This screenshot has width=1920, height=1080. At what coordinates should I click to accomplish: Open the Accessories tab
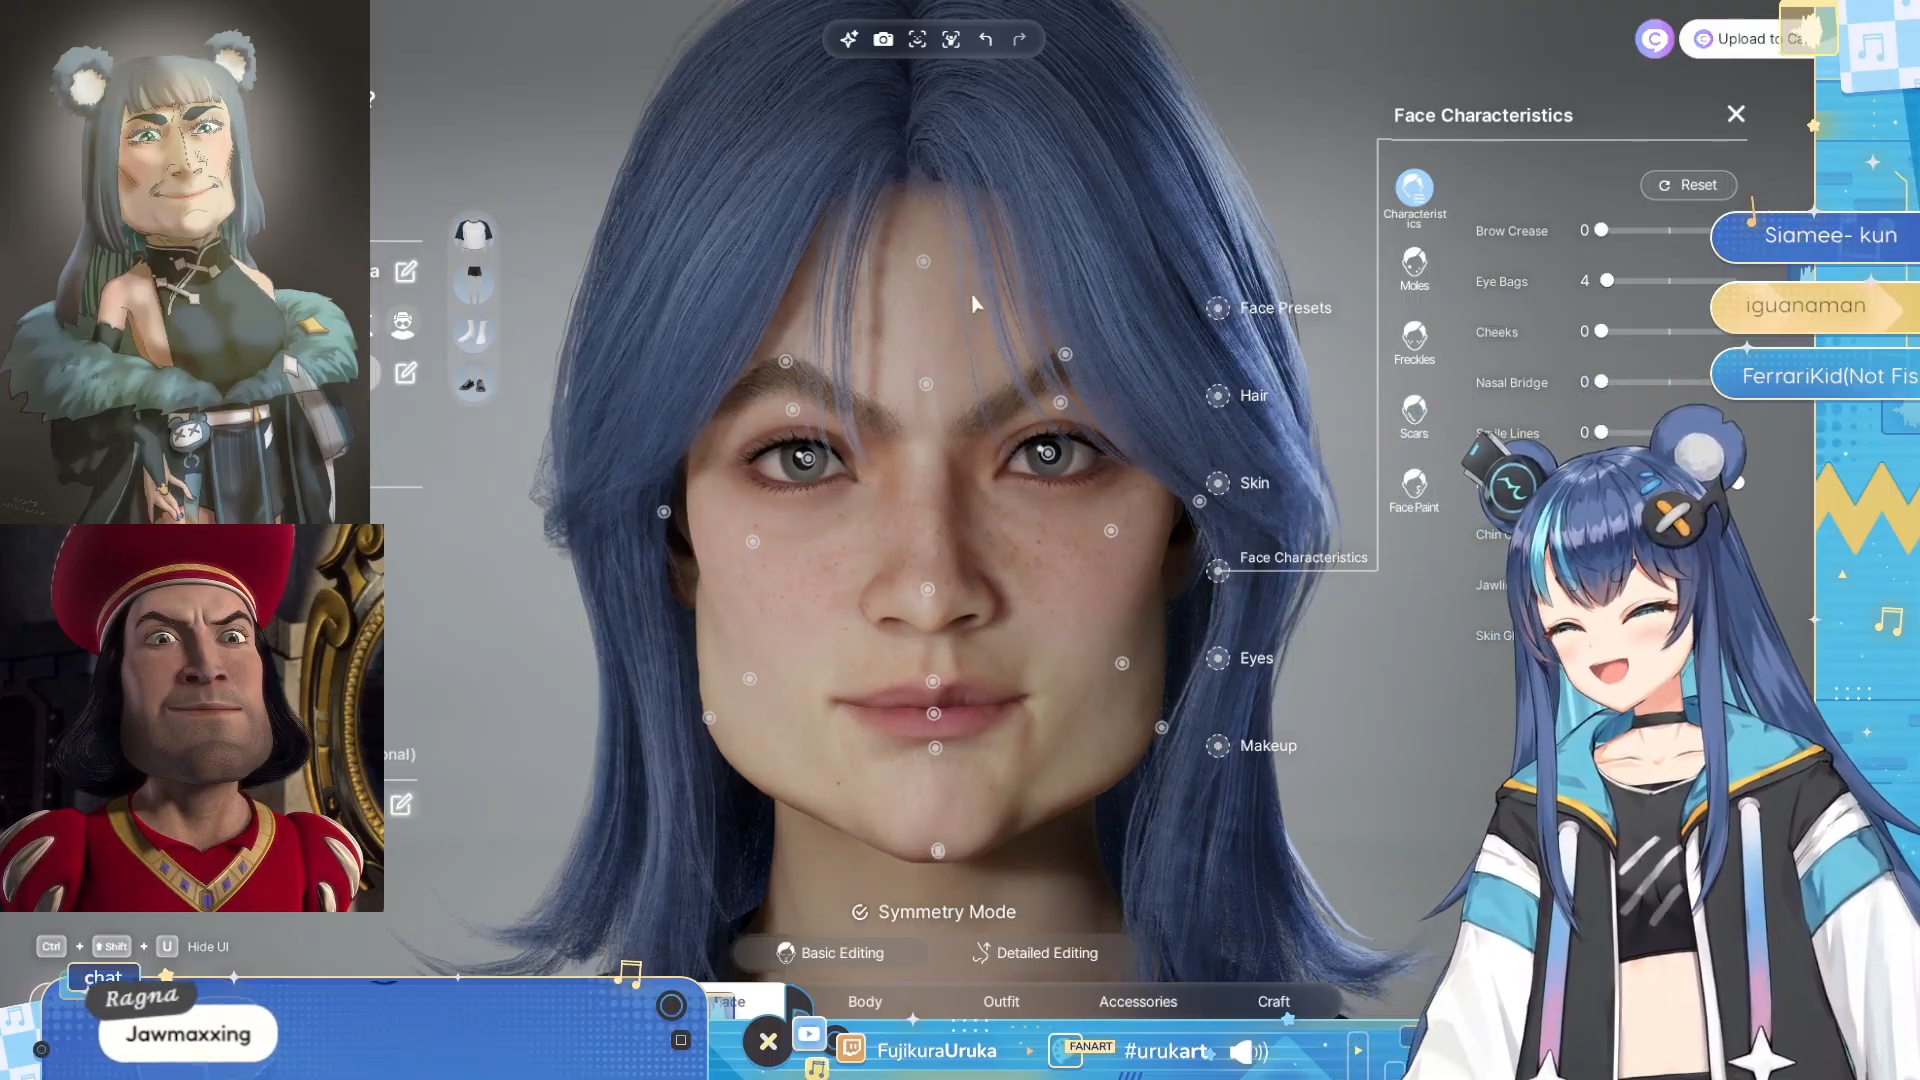coord(1138,1001)
